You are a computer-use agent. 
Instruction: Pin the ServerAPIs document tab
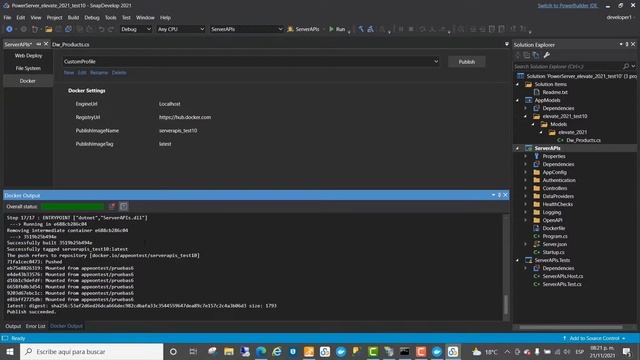[38, 44]
